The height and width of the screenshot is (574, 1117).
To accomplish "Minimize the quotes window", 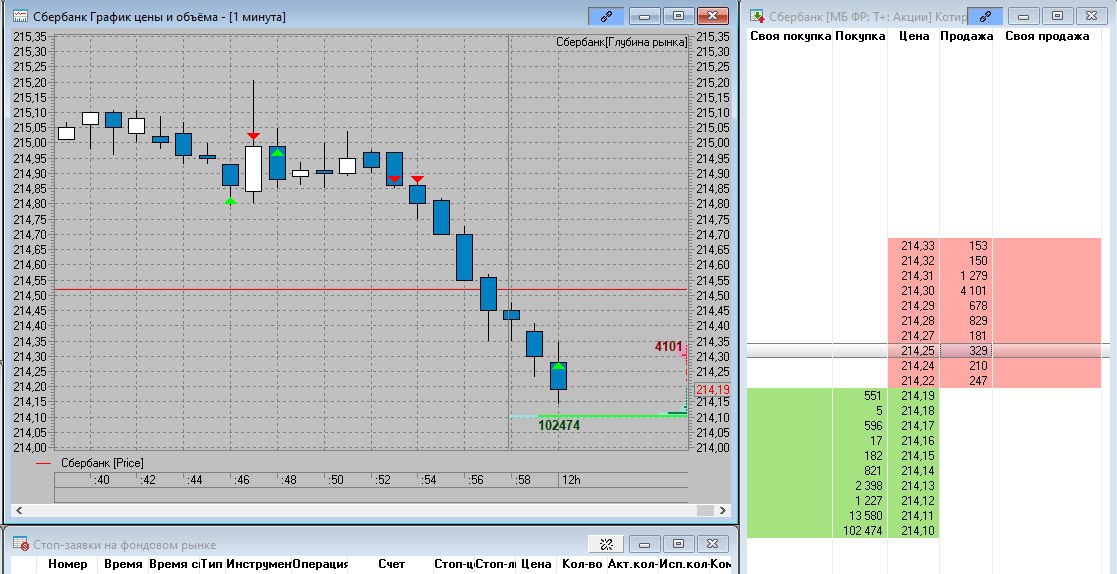I will pos(1024,16).
